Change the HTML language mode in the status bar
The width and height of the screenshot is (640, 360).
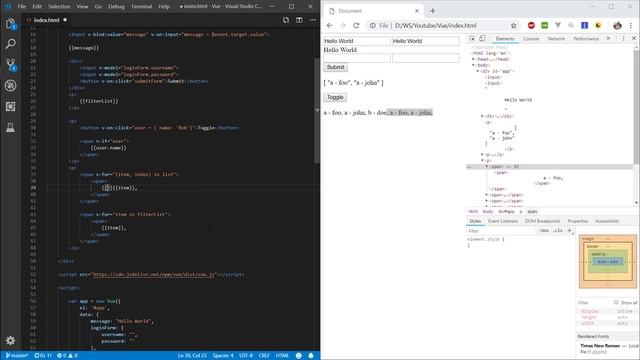[x=282, y=356]
